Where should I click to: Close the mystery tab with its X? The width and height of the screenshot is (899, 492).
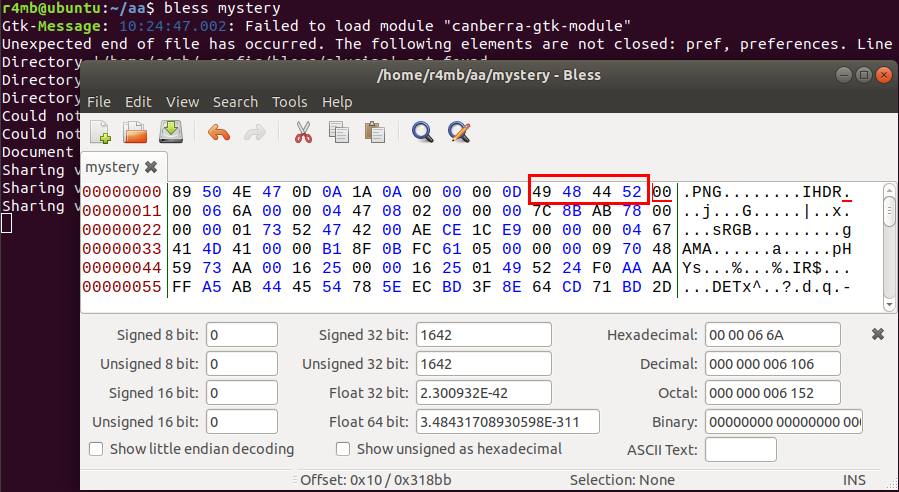[151, 167]
